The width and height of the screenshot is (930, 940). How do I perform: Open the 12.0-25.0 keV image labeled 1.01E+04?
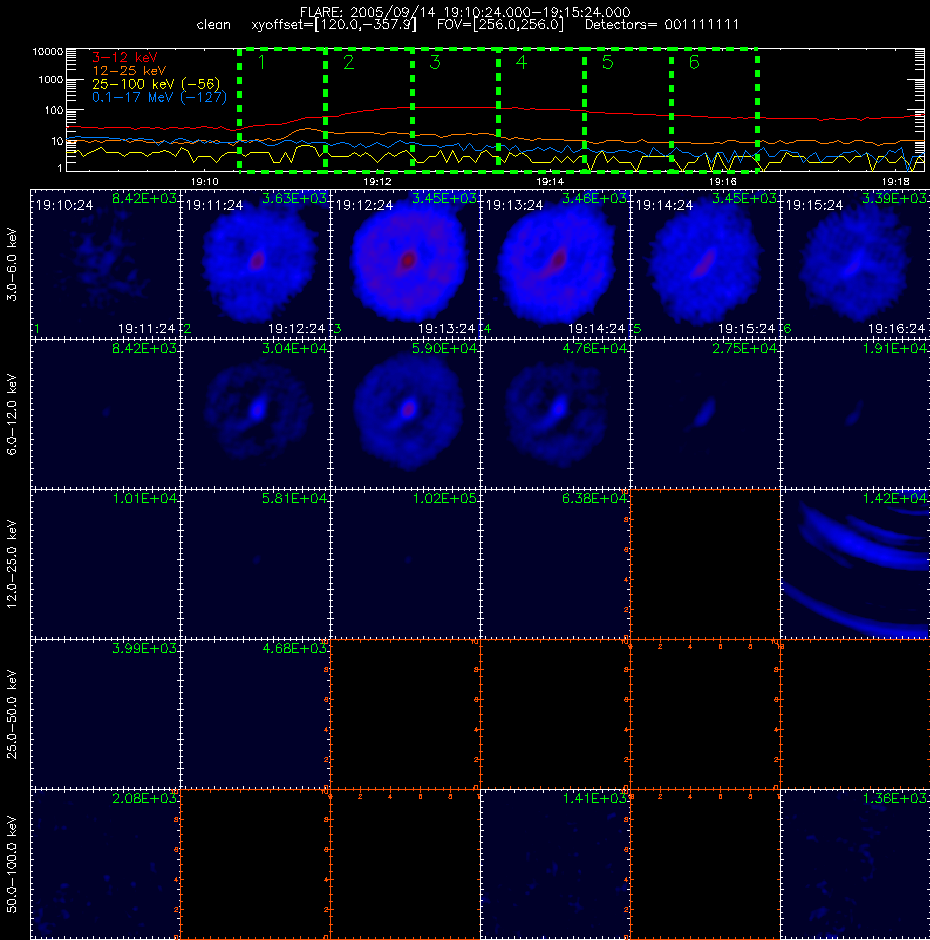pyautogui.click(x=106, y=564)
